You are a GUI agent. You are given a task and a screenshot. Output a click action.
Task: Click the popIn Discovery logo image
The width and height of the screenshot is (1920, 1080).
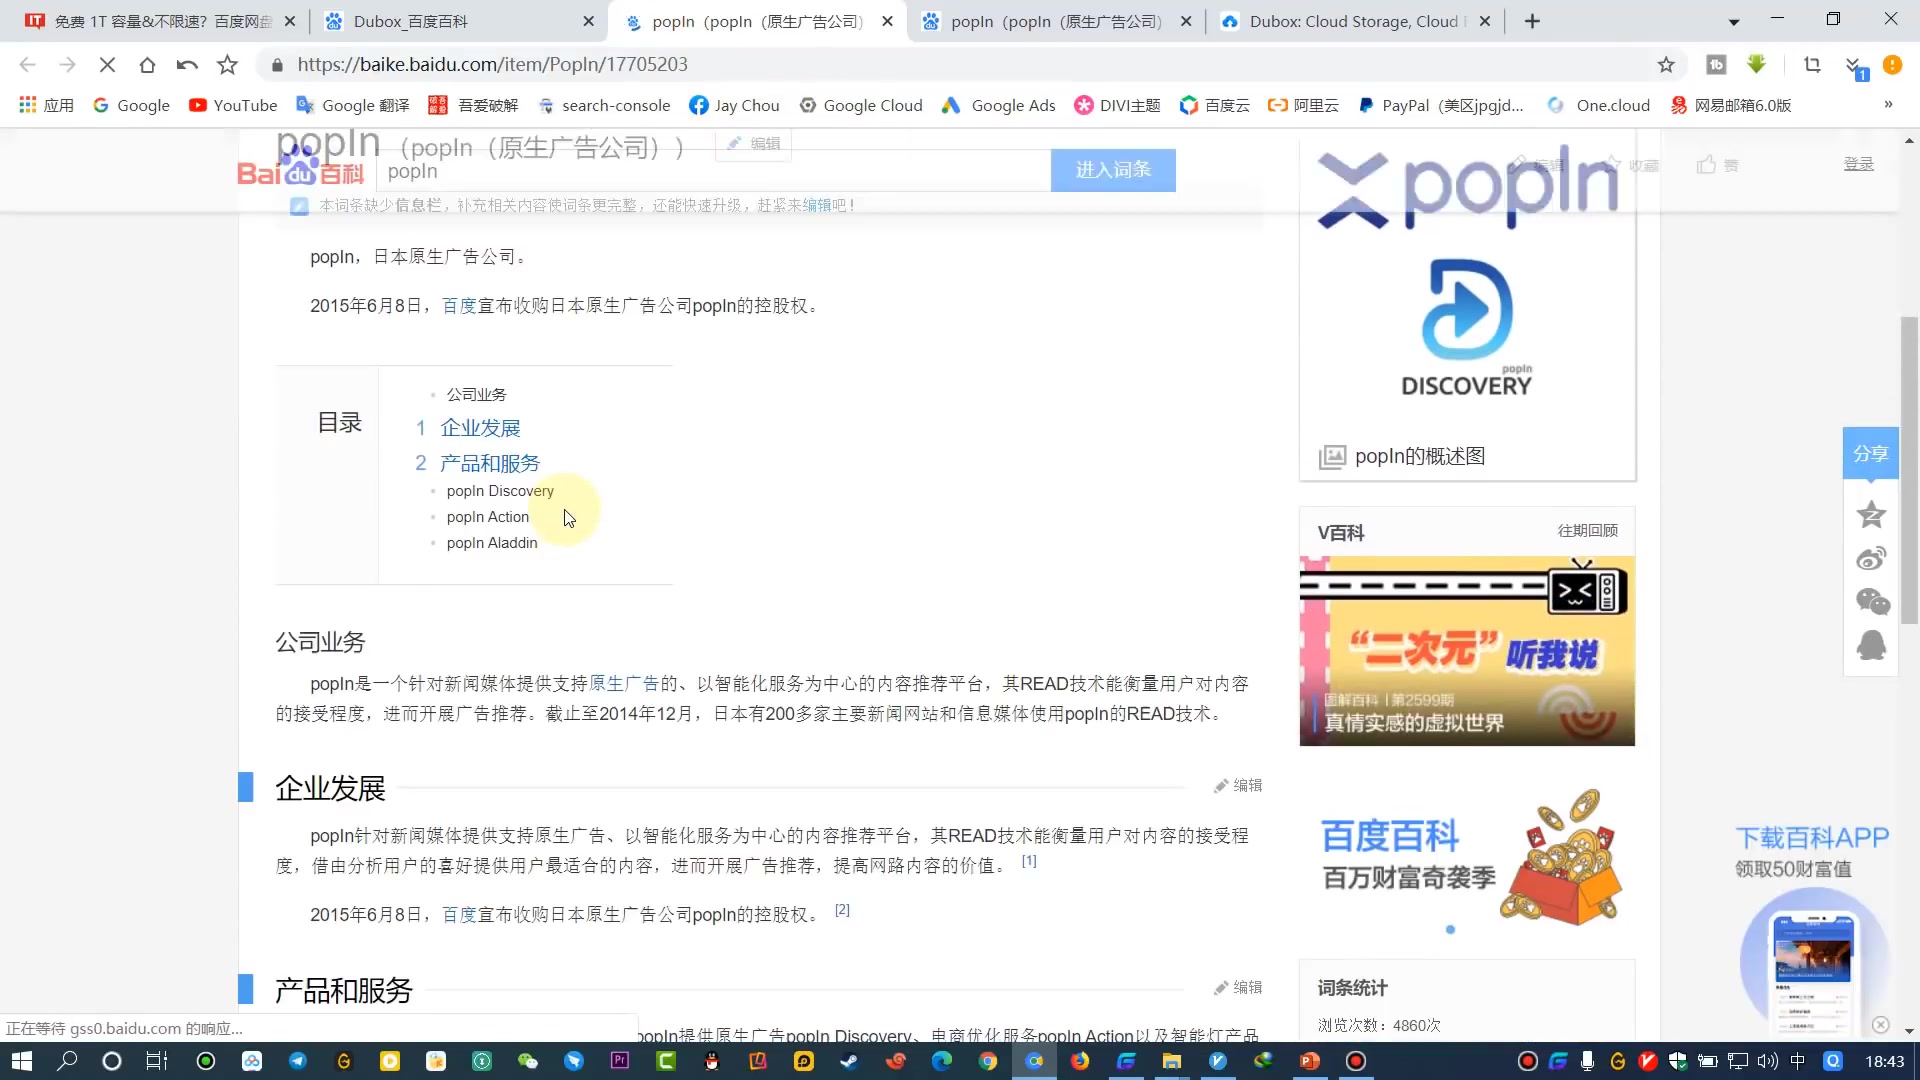coord(1467,328)
